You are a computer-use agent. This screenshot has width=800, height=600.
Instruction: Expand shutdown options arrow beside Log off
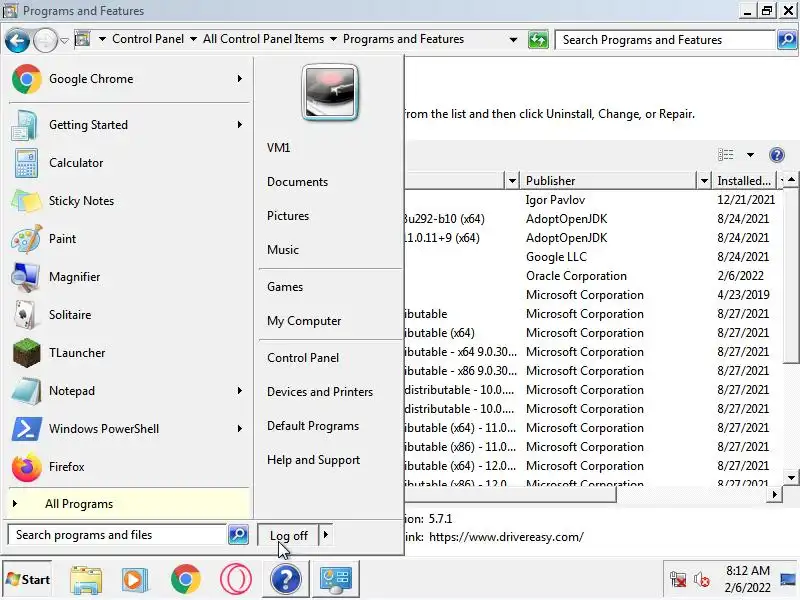point(326,535)
